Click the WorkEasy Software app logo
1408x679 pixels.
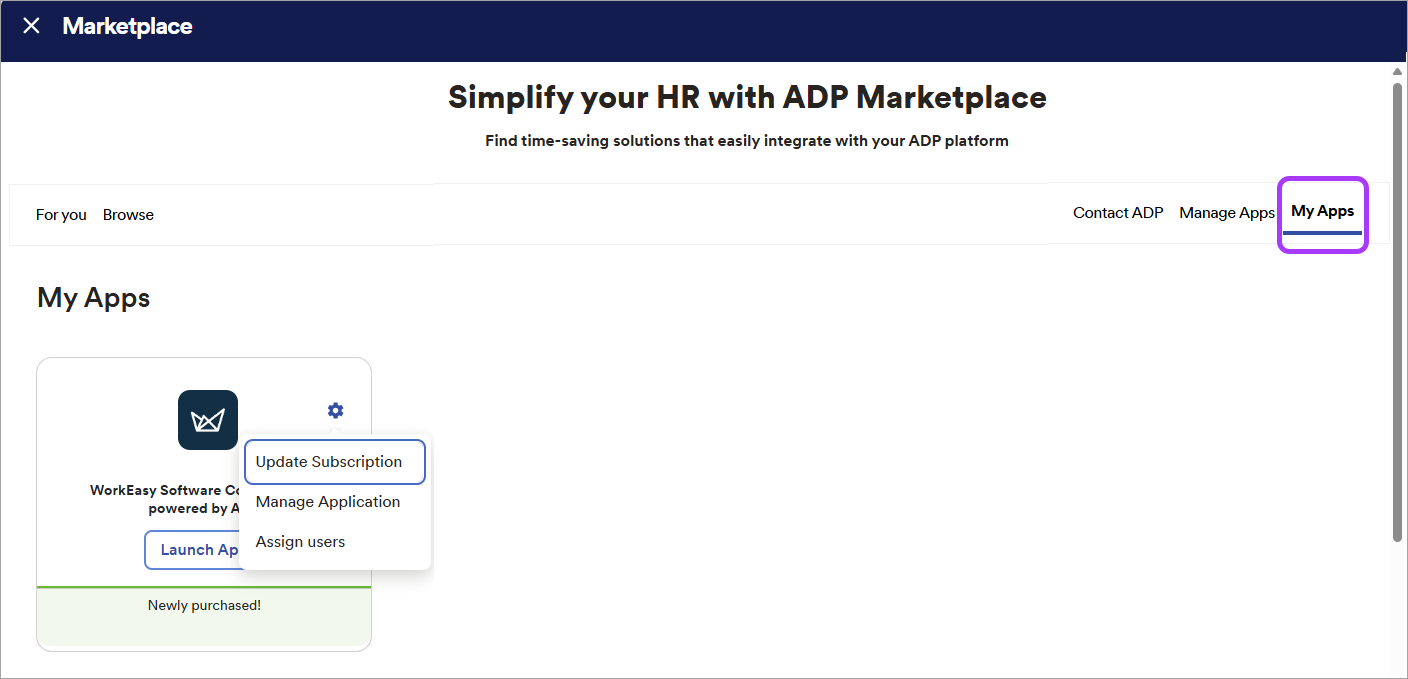tap(208, 420)
